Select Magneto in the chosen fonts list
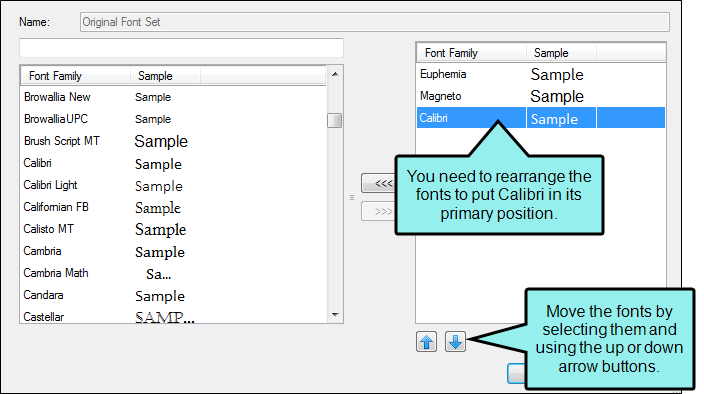Image resolution: width=704 pixels, height=394 pixels. tap(541, 96)
